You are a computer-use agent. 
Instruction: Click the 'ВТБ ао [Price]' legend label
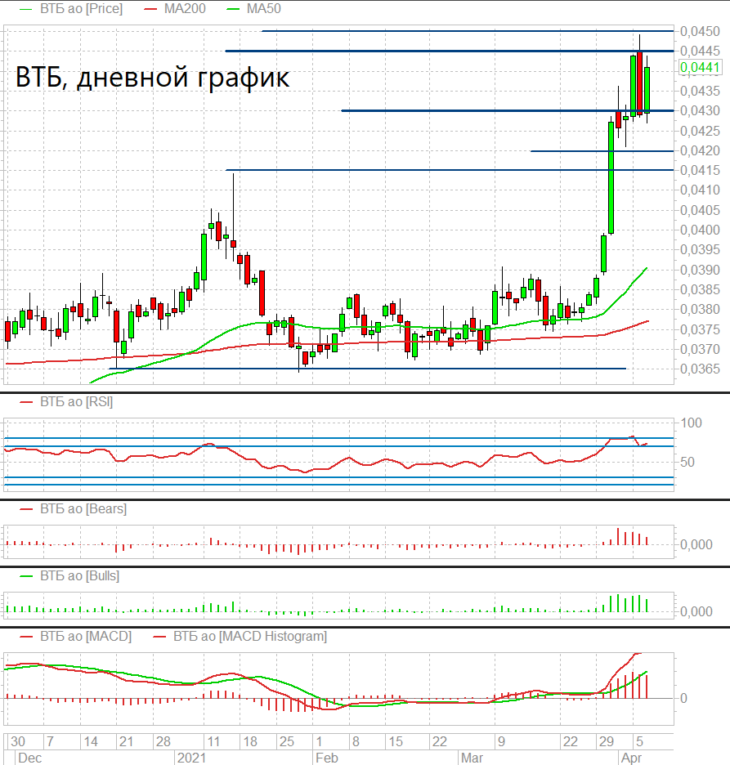point(81,9)
